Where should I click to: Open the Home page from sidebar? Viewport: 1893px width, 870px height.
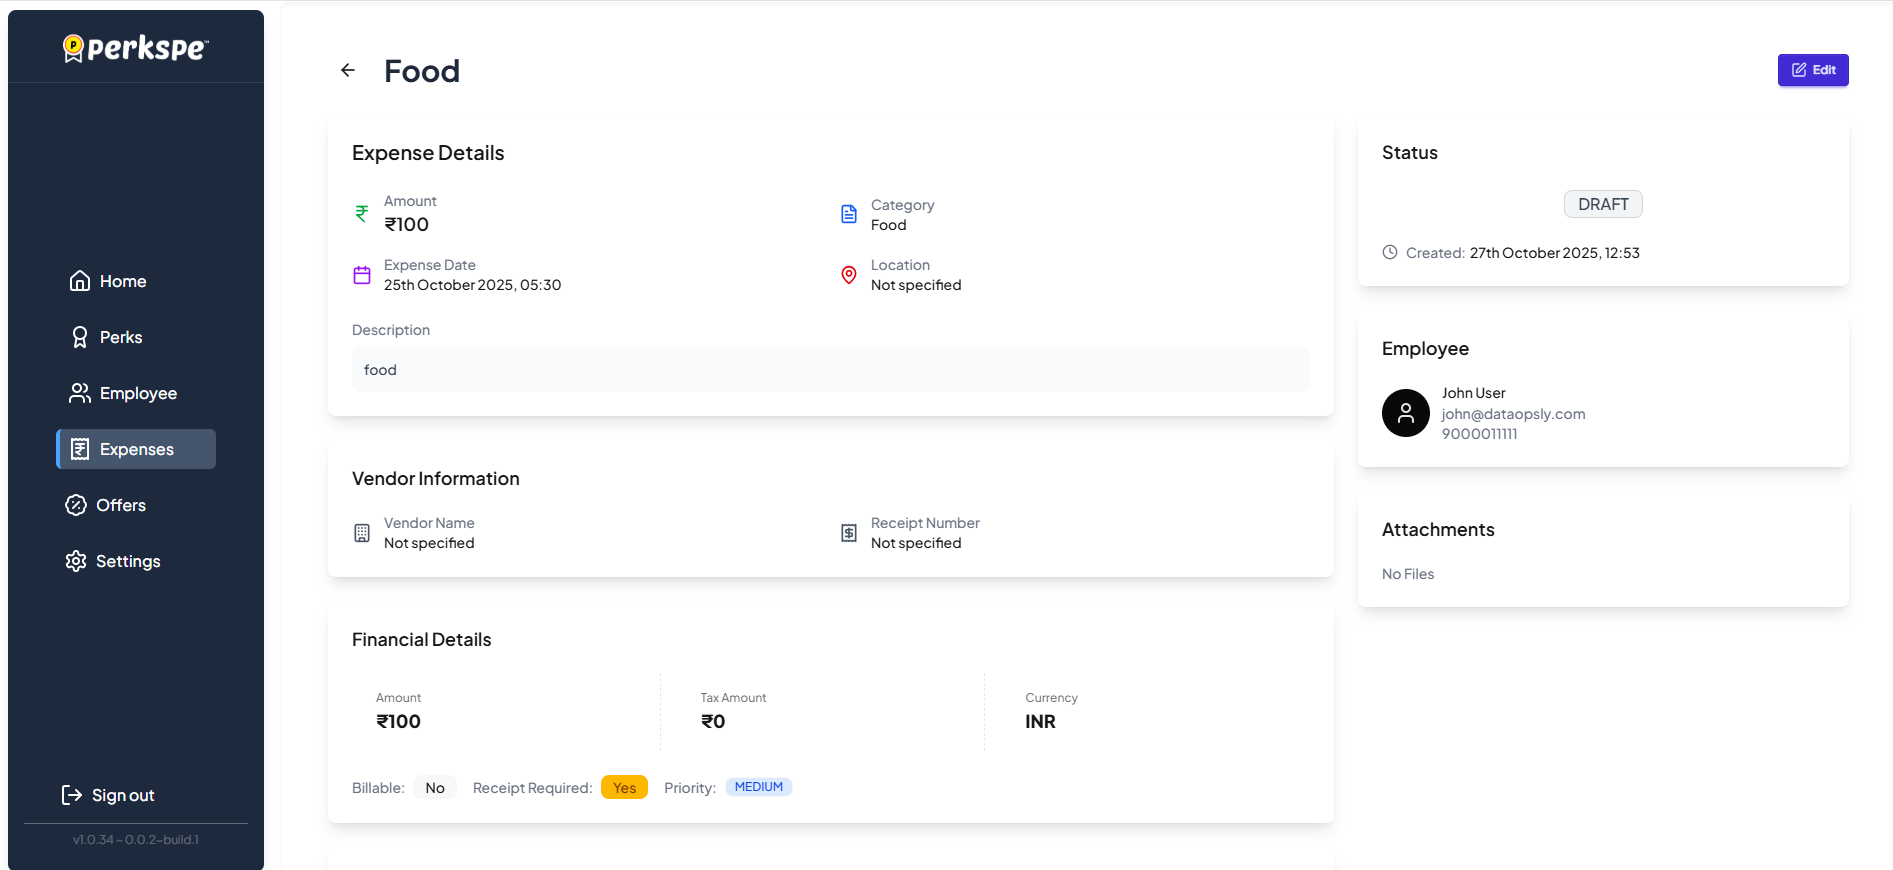click(x=108, y=281)
